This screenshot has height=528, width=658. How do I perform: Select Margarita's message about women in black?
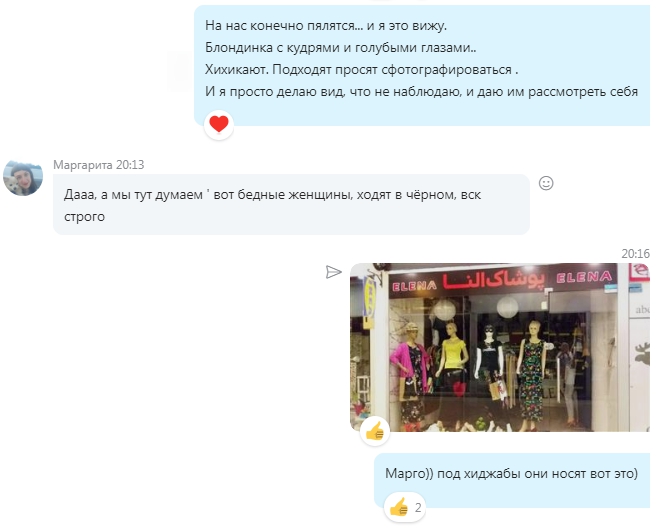[291, 204]
